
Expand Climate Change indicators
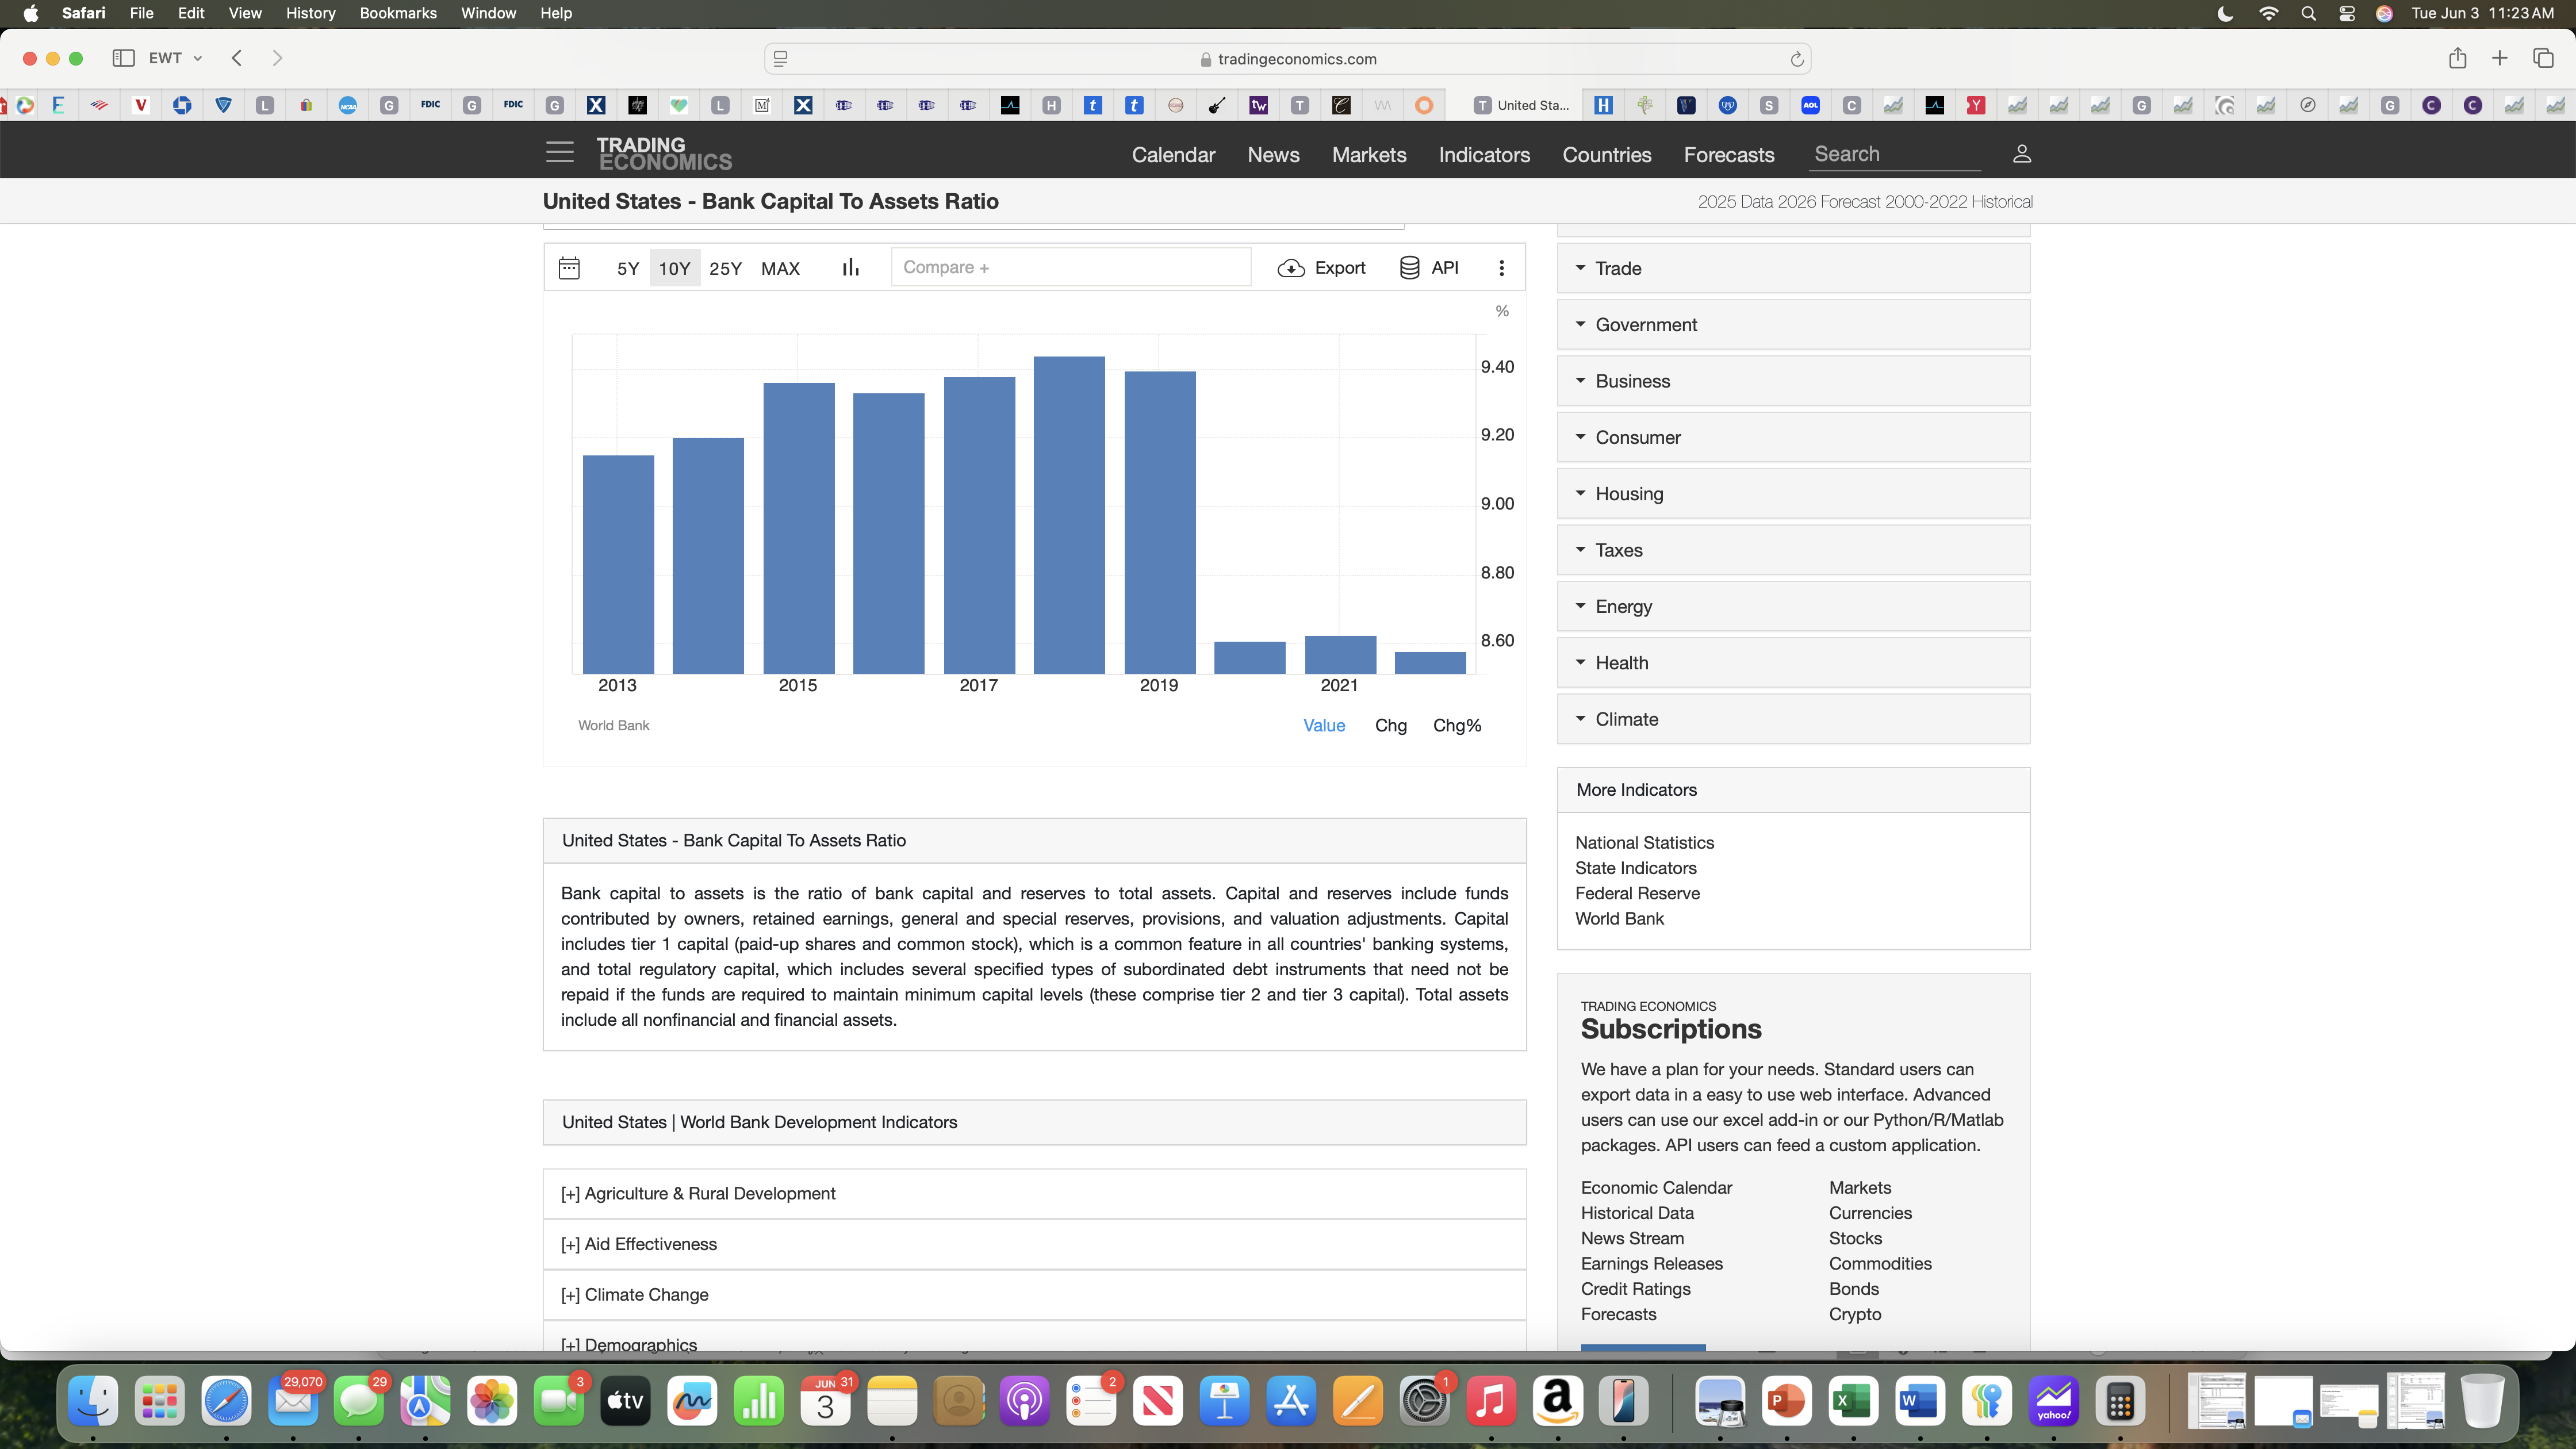point(1034,1294)
